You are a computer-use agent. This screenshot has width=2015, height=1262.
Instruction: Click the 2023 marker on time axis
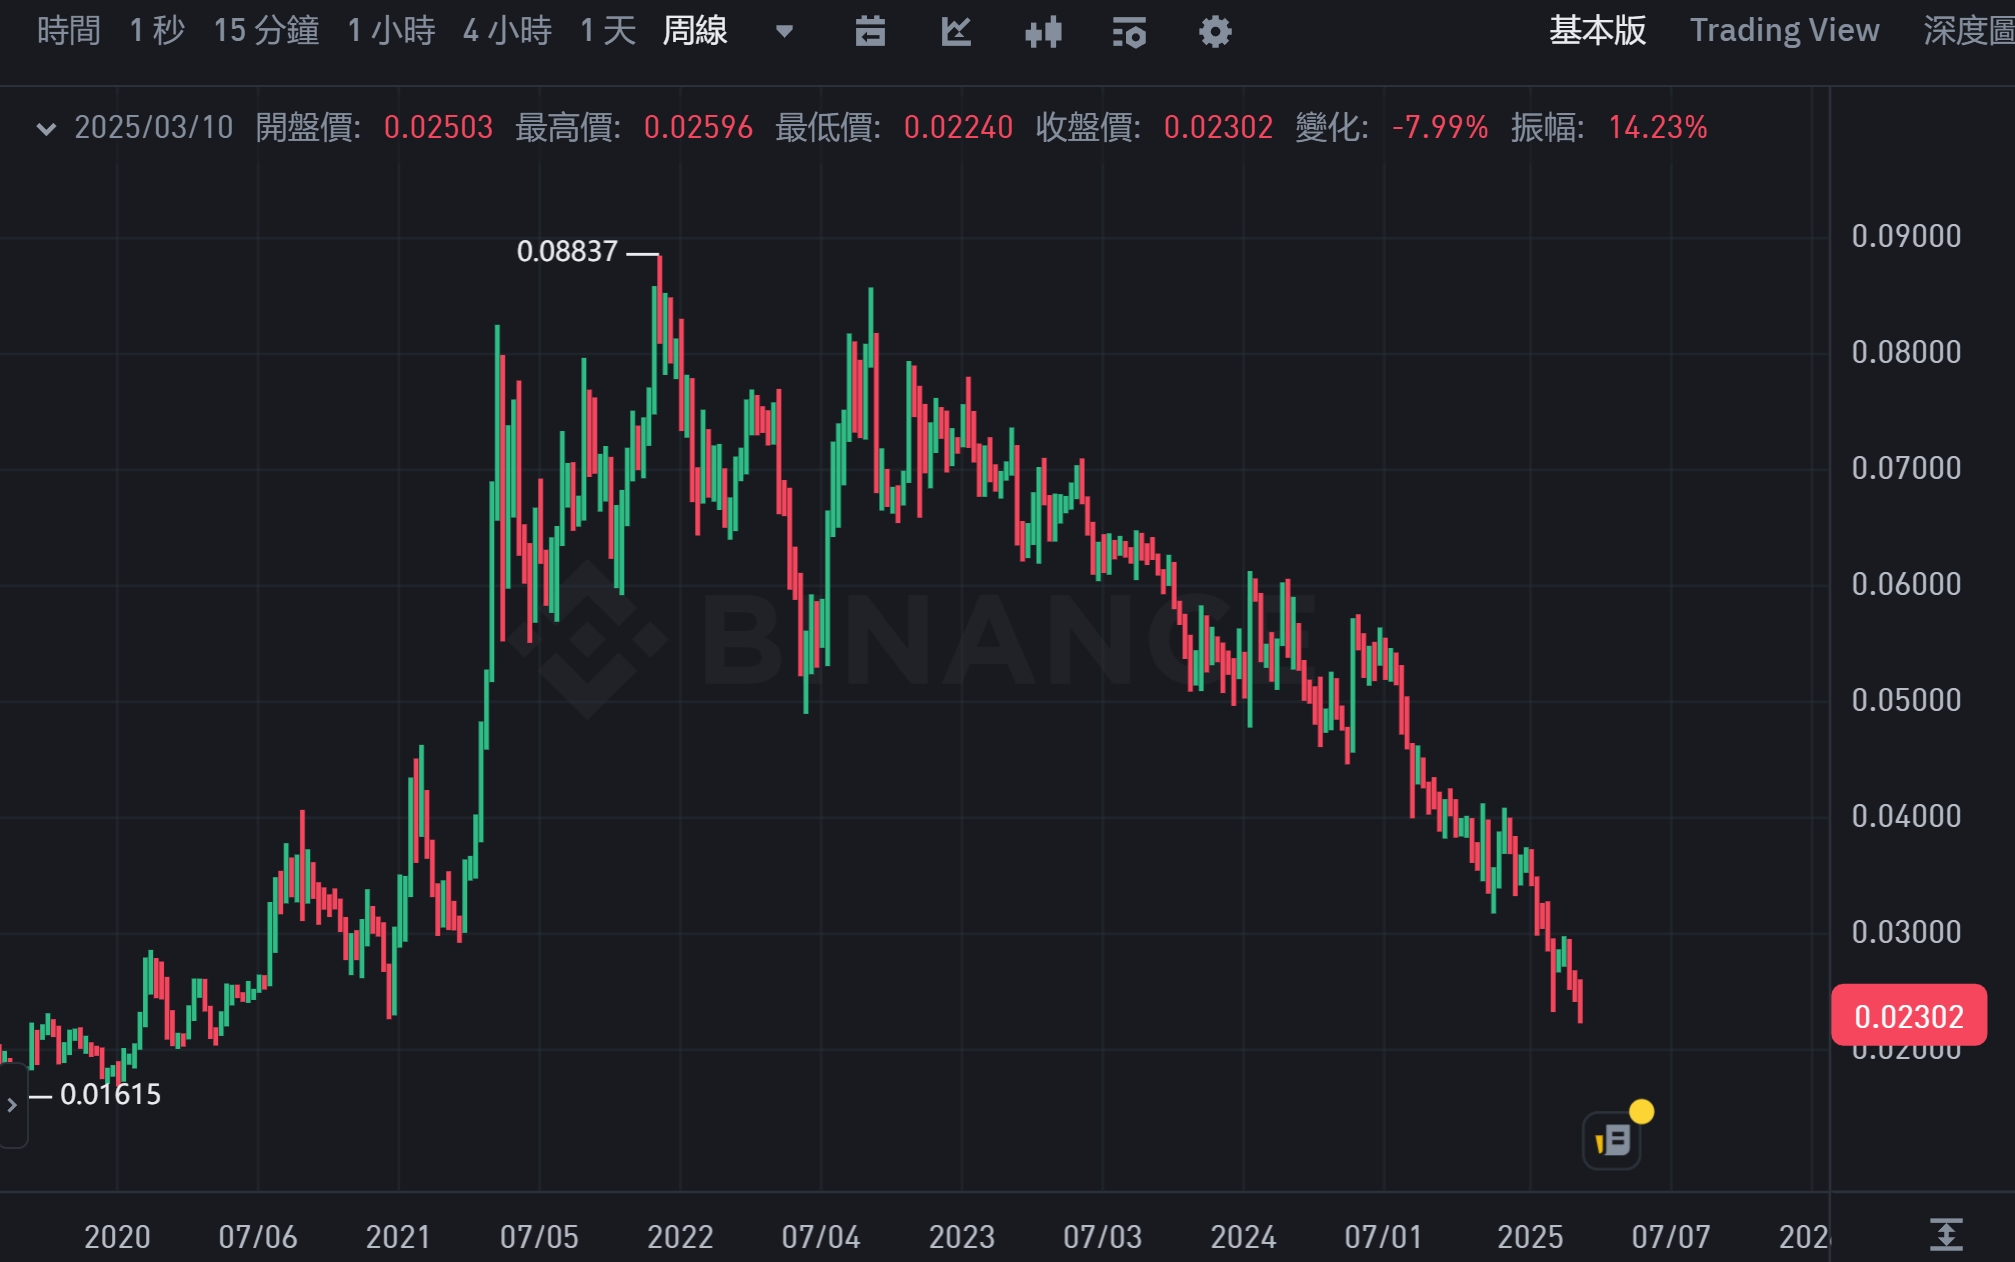pyautogui.click(x=961, y=1237)
